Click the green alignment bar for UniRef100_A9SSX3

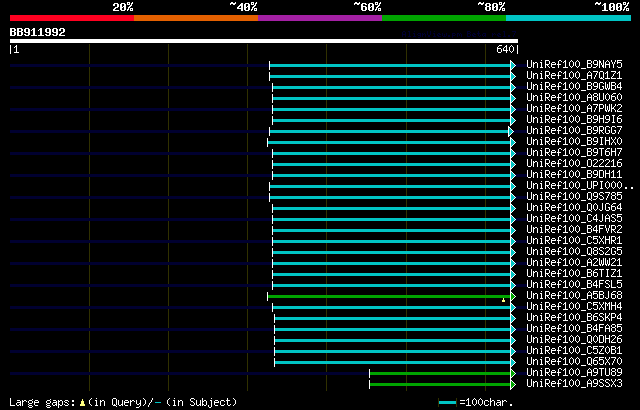(x=440, y=385)
